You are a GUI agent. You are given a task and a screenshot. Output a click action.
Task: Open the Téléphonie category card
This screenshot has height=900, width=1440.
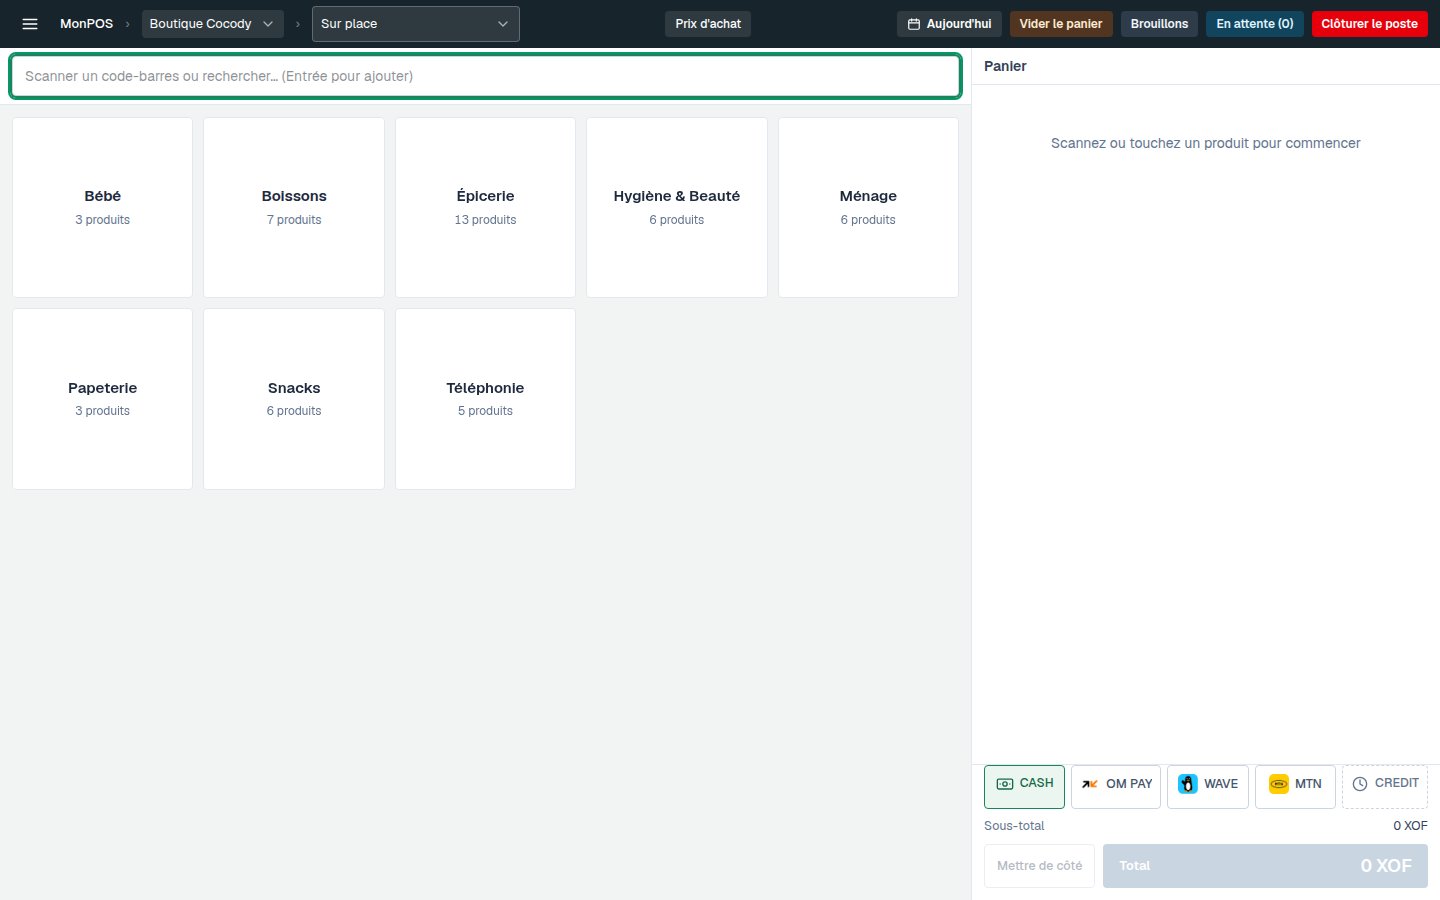485,399
